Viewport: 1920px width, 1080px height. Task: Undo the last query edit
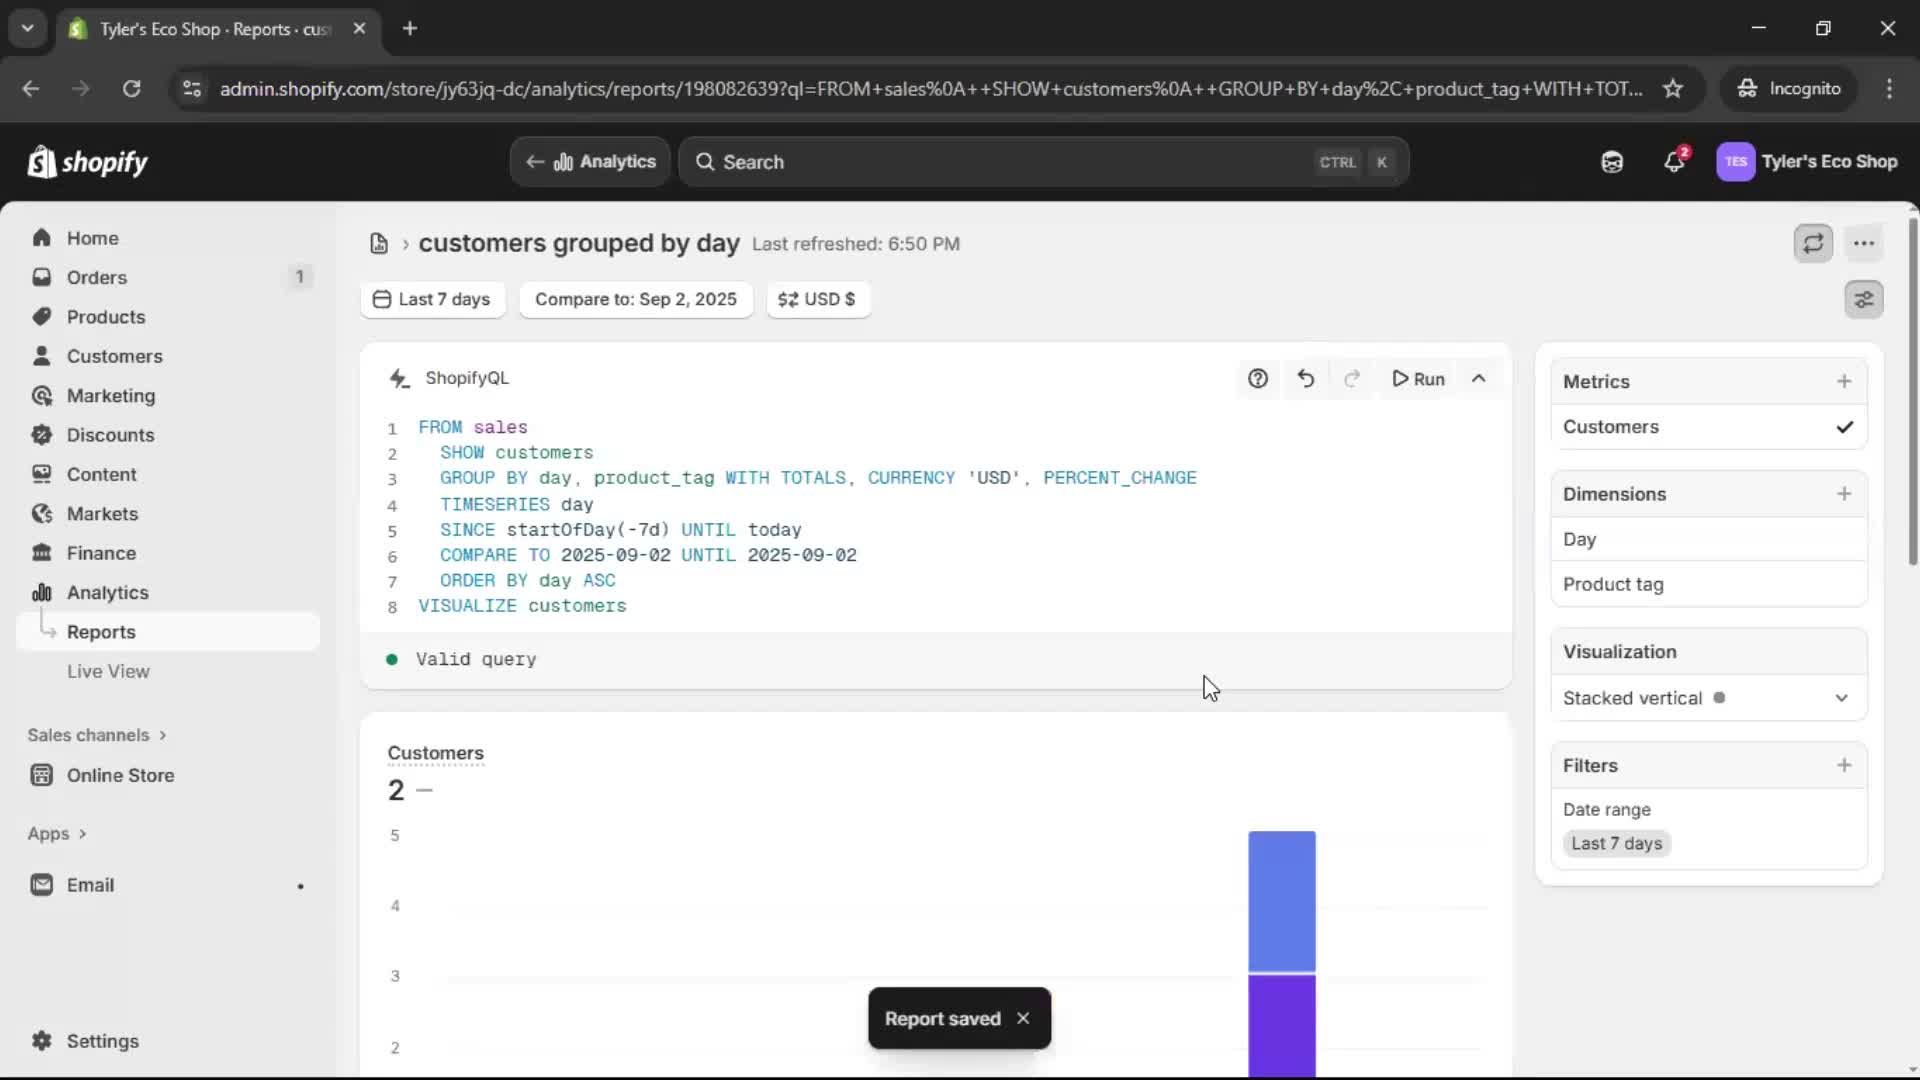1306,379
